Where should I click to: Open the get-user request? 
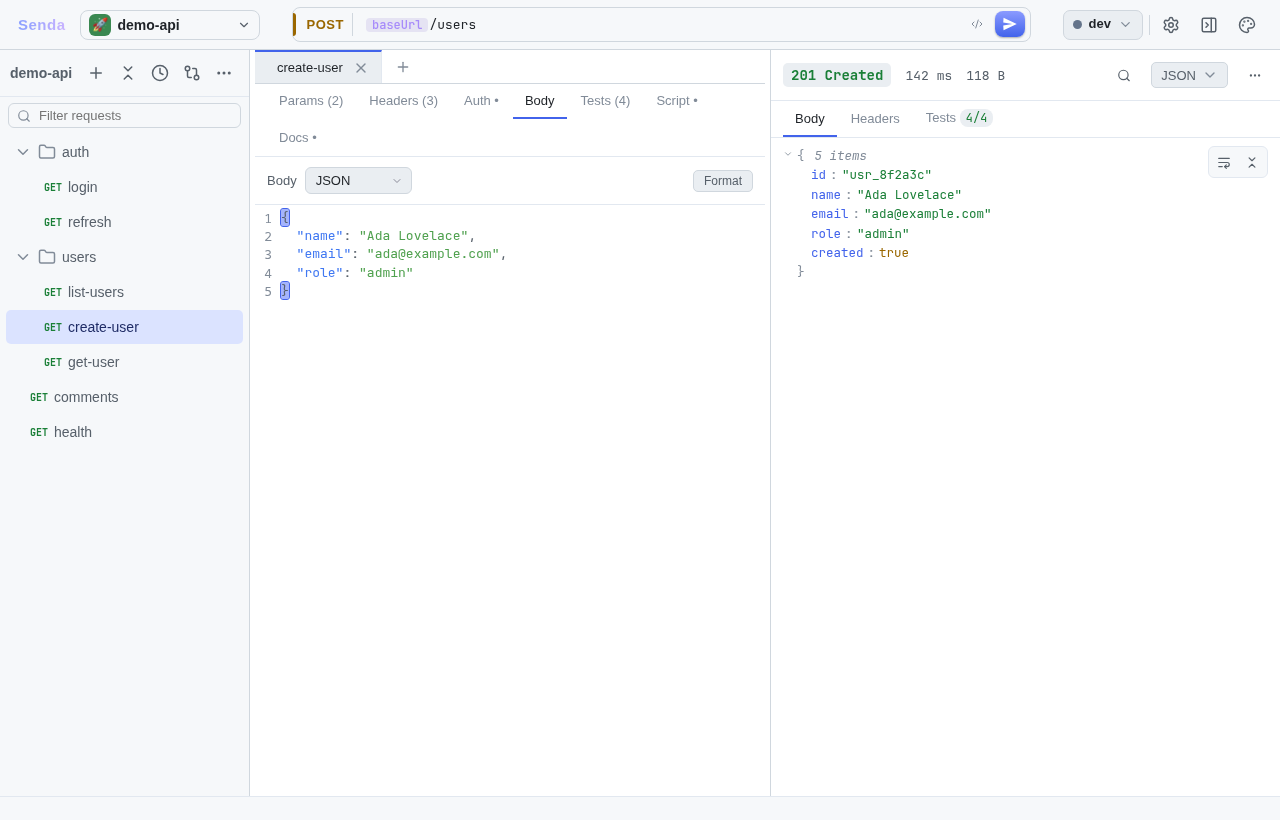(x=125, y=362)
